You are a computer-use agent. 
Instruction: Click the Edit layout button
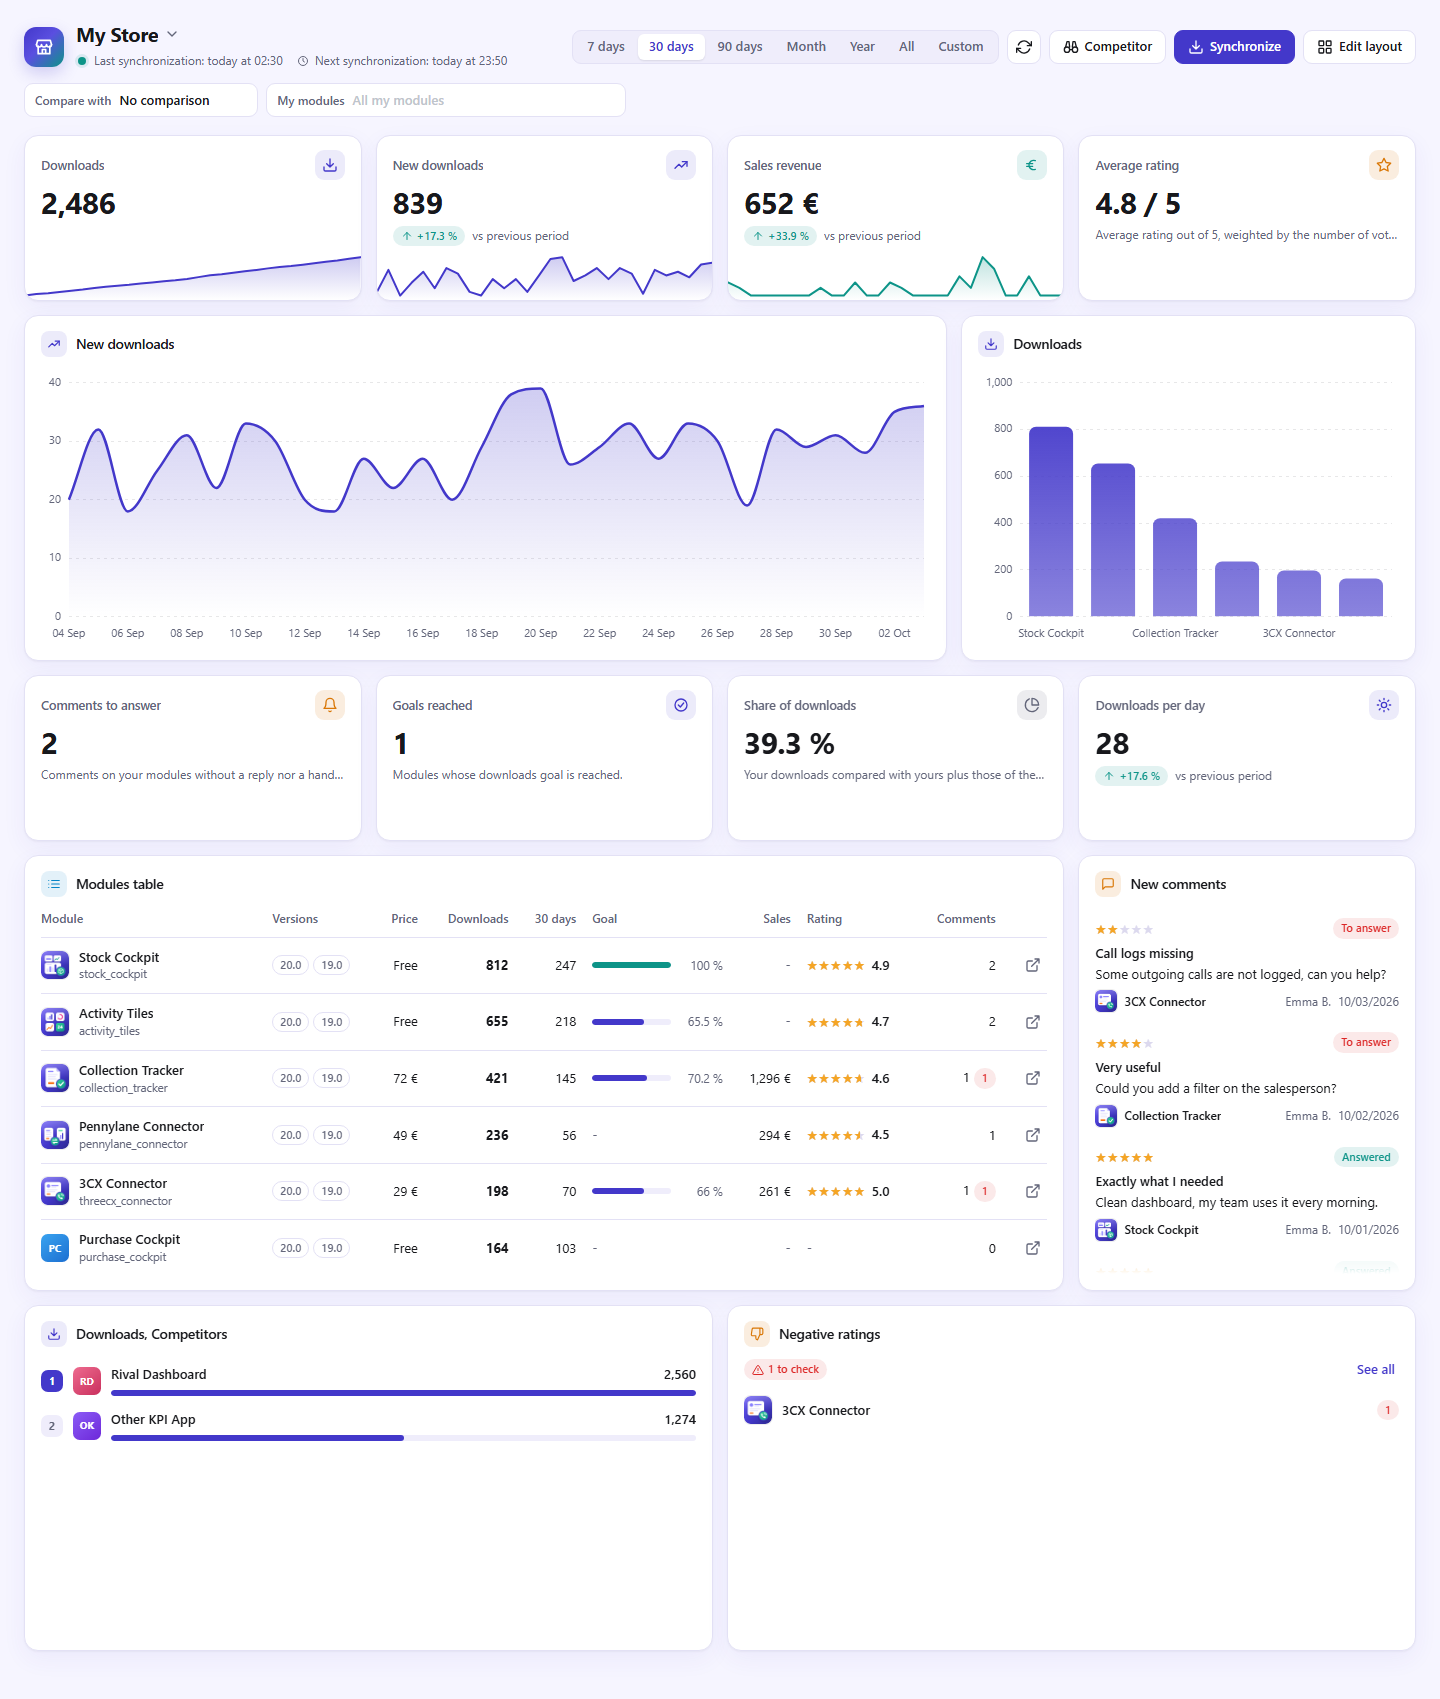pos(1359,47)
